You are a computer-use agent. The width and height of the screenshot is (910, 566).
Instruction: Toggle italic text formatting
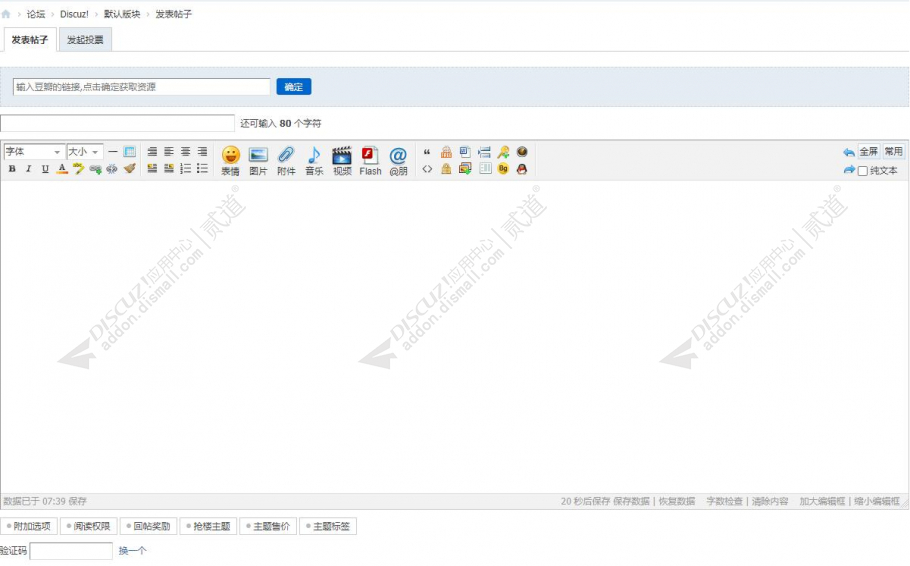click(28, 169)
